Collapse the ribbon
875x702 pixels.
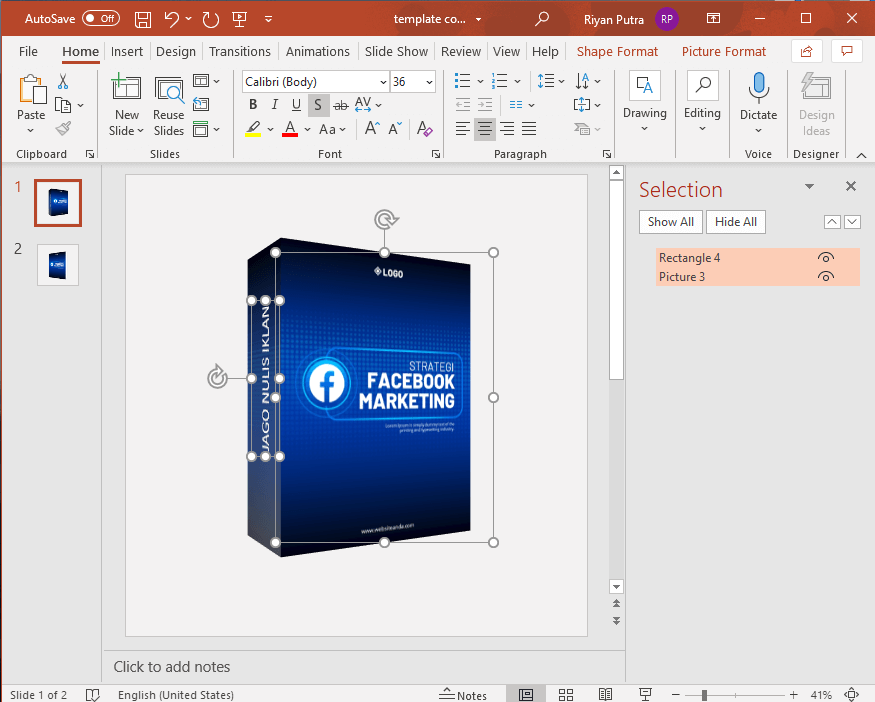coord(861,155)
